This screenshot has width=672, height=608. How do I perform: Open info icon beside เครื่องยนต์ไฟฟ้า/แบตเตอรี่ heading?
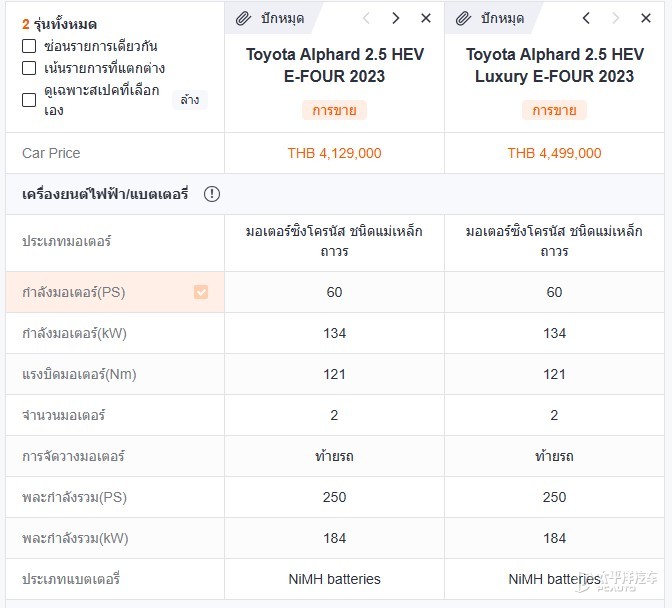[212, 194]
